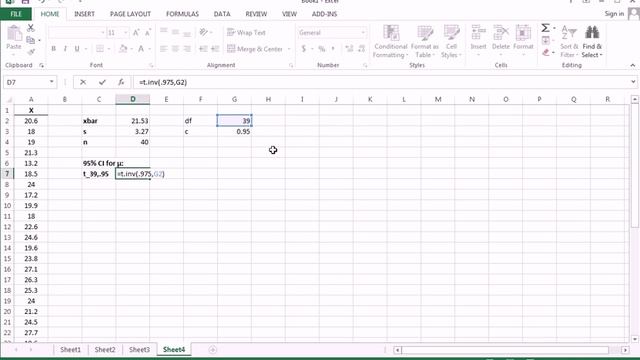Open Find & Select binoculars
640x360 pixels.
click(x=592, y=42)
